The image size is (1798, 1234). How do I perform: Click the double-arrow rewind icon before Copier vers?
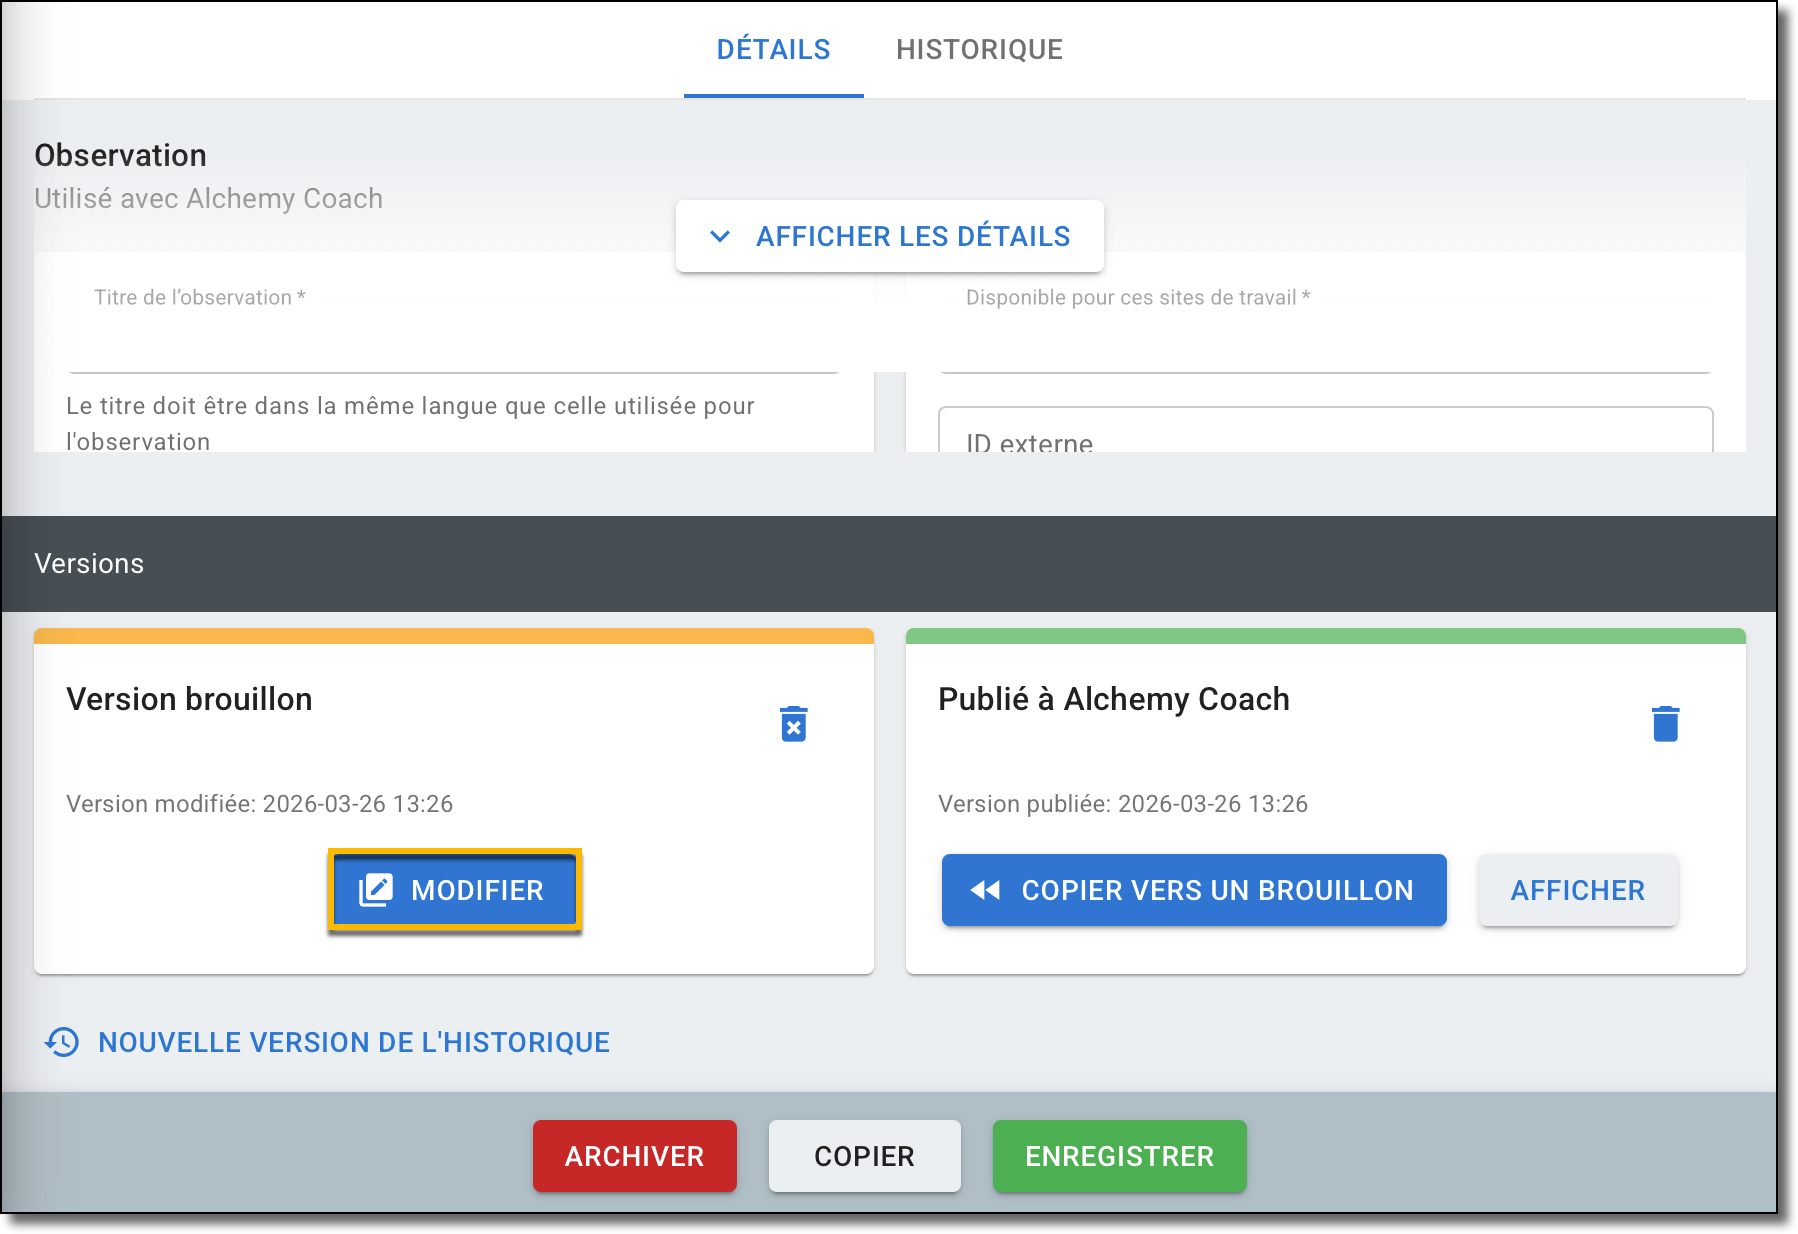(x=985, y=890)
